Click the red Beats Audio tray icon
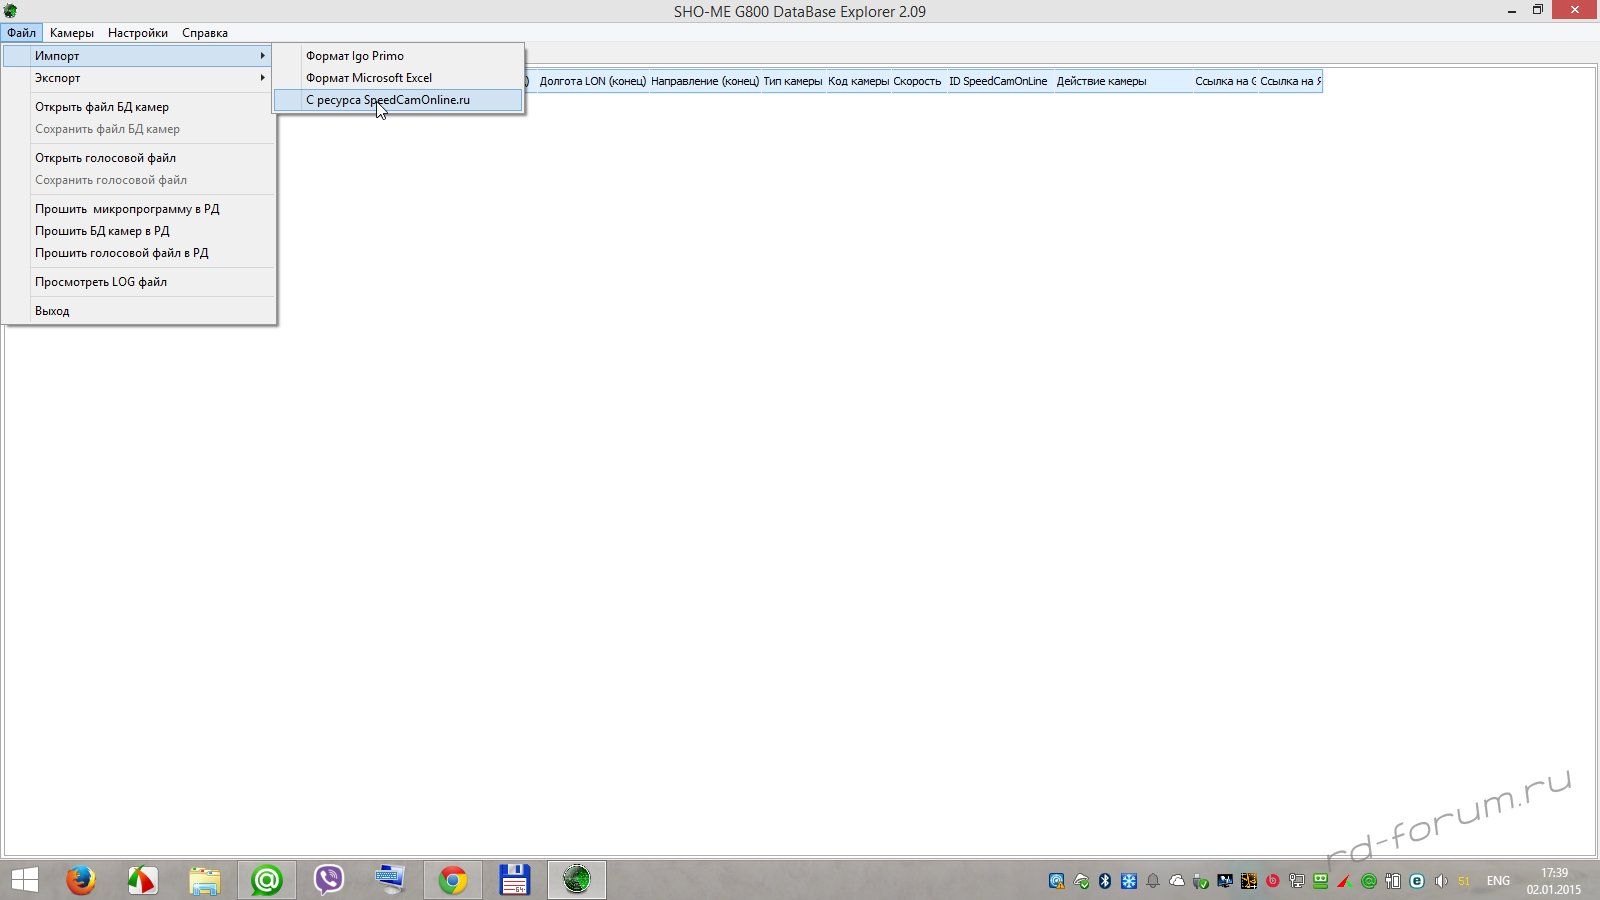Screen dimensions: 1600x900 pos(1273,881)
